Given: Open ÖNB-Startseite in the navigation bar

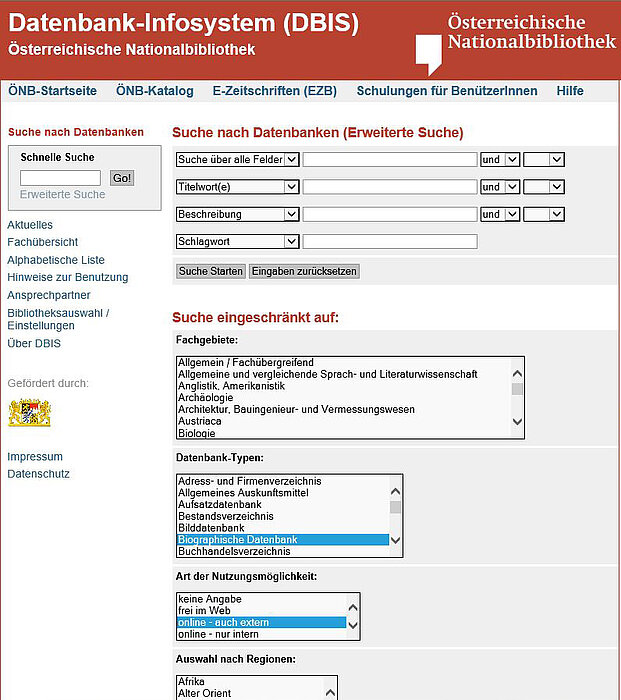Looking at the screenshot, I should 52,91.
